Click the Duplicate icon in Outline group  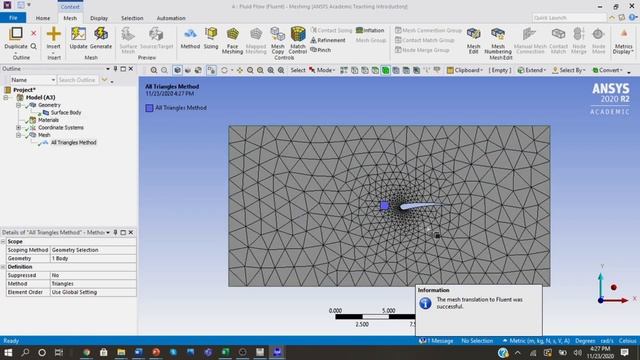[x=16, y=33]
